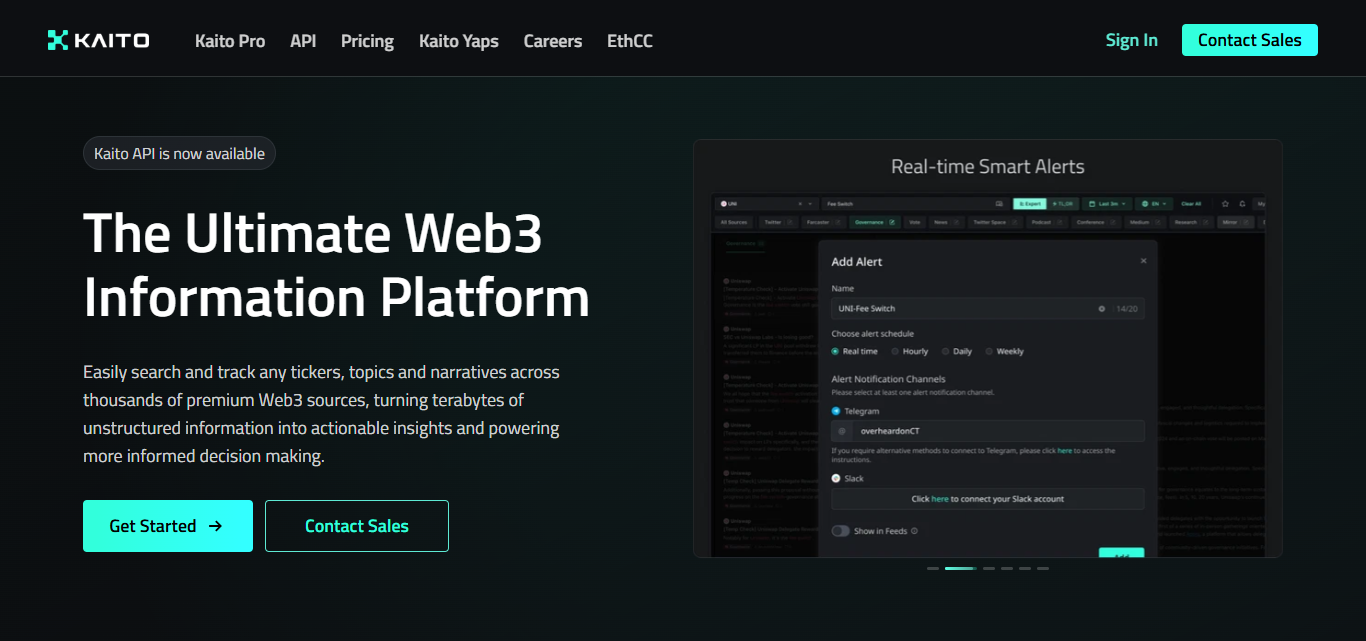This screenshot has height=641, width=1366.
Task: Click Clear All in preview toolbar
Action: pos(1191,204)
